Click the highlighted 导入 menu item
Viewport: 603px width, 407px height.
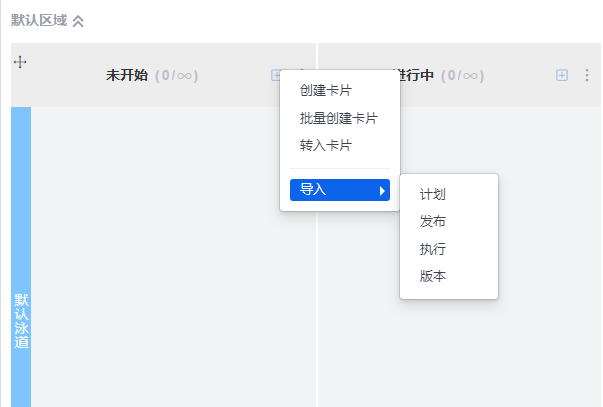point(340,190)
